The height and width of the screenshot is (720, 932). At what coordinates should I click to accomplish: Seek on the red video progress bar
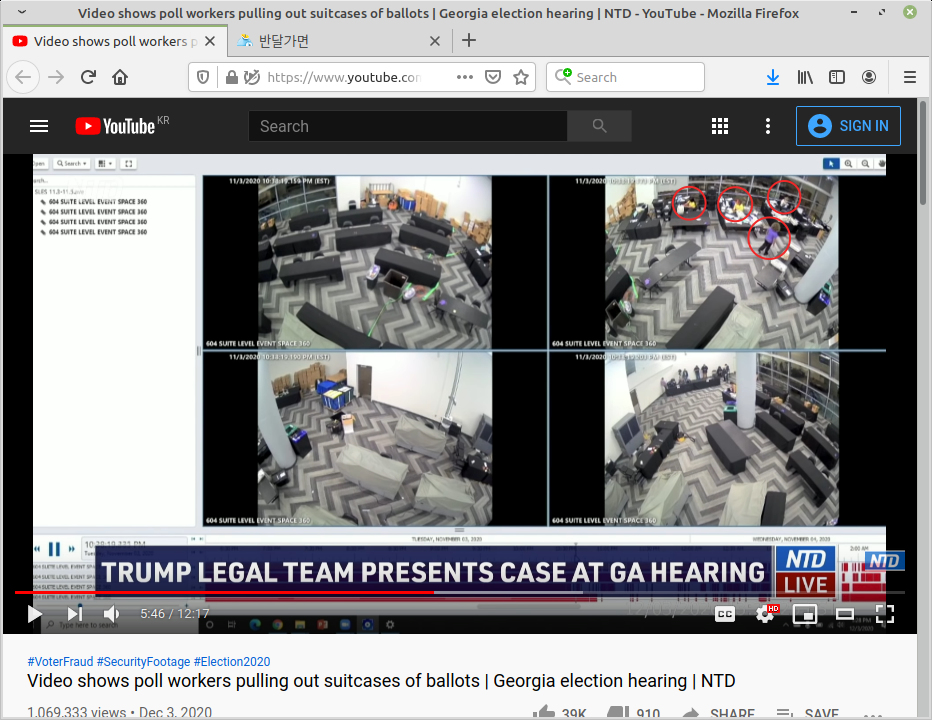click(x=459, y=592)
